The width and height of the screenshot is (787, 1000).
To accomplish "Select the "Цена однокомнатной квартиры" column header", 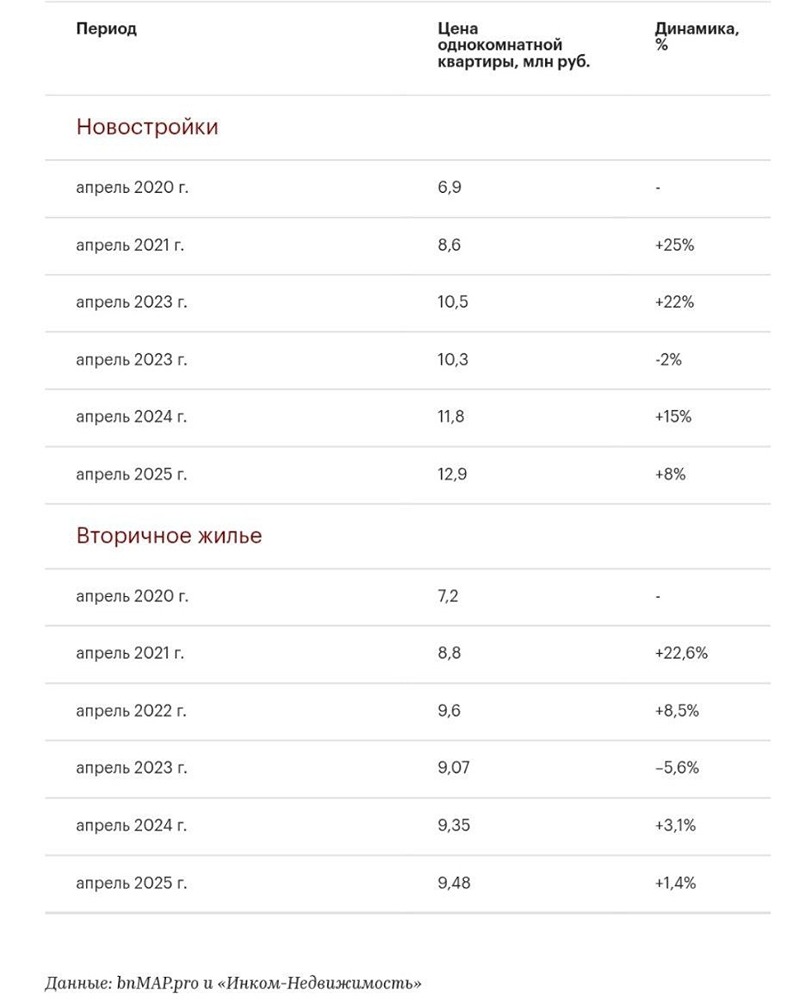I will pyautogui.click(x=513, y=45).
